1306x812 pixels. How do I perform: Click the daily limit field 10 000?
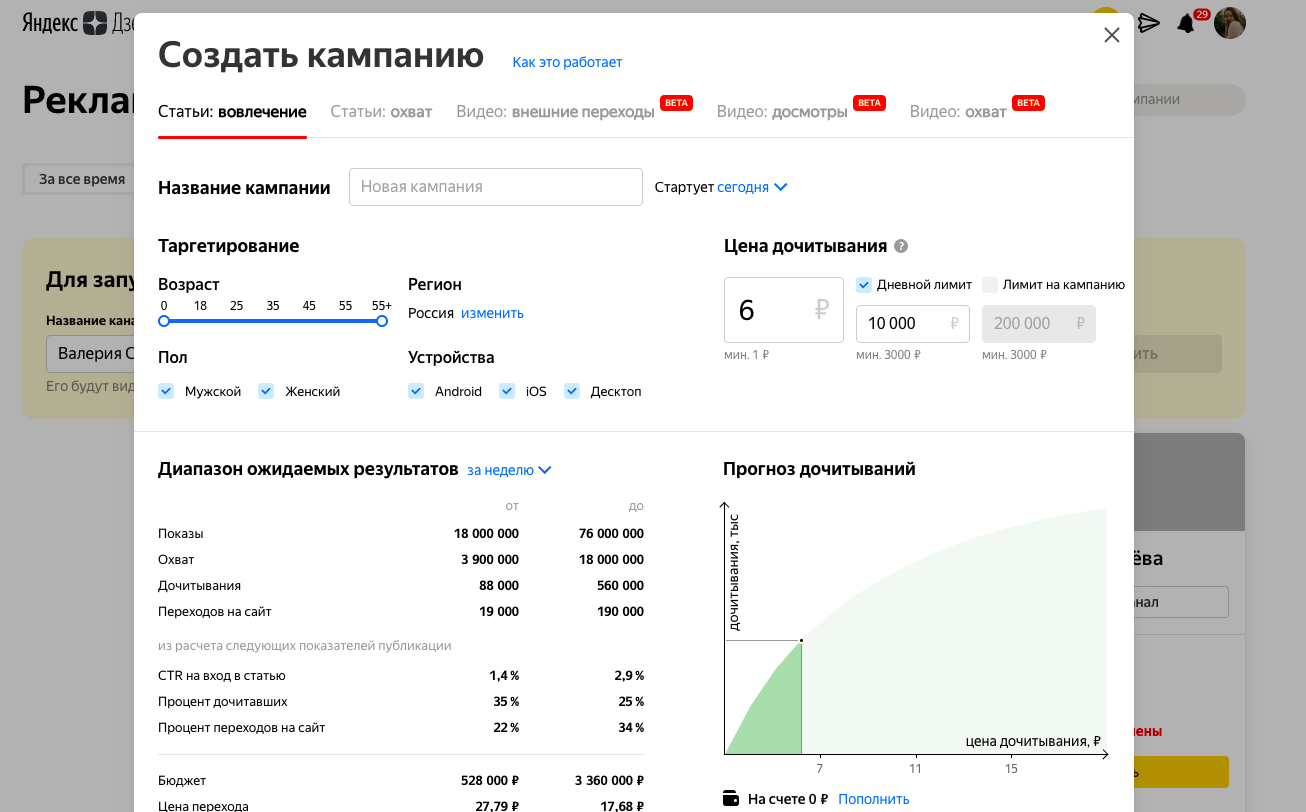tap(913, 324)
